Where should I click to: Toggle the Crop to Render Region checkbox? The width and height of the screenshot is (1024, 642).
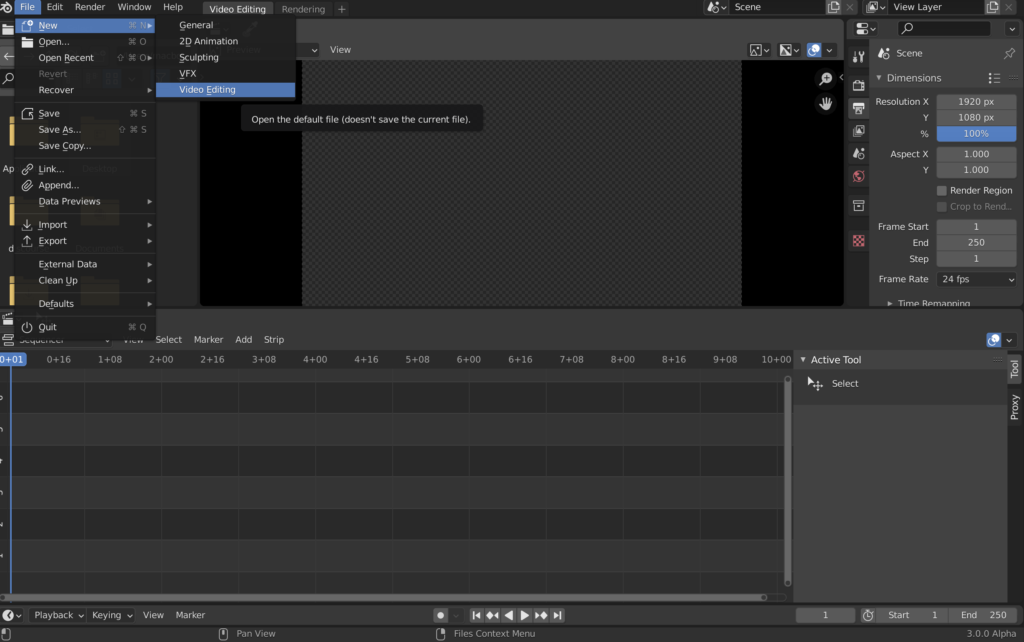941,206
